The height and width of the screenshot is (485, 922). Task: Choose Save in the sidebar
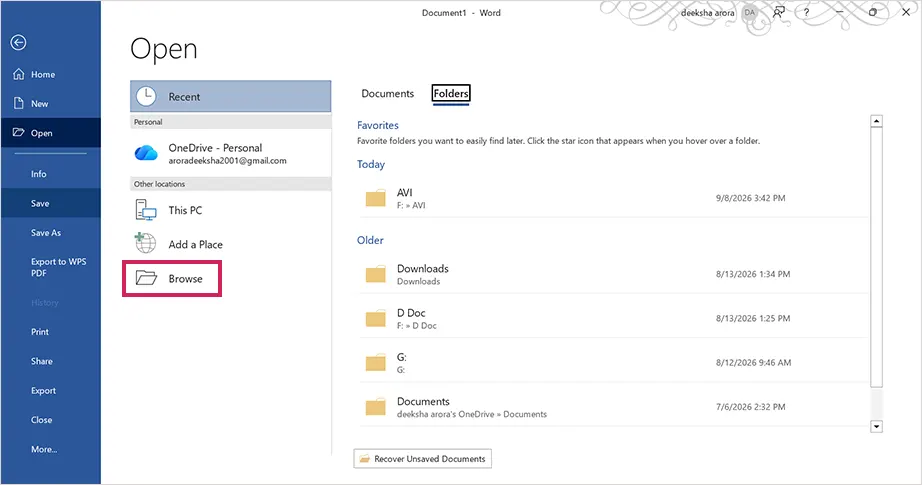click(50, 203)
